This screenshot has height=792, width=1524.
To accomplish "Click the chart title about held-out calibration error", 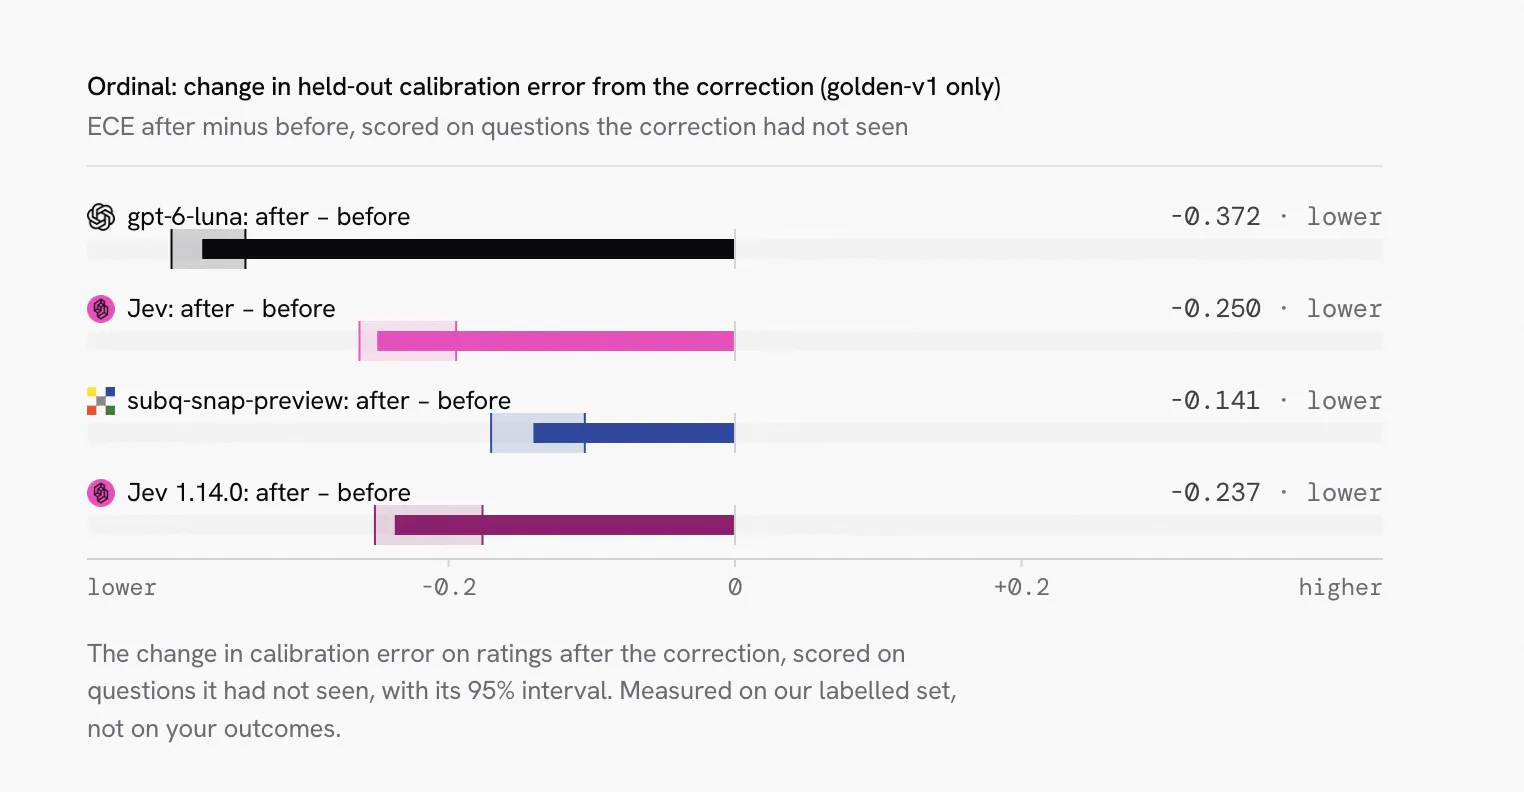I will (x=544, y=87).
